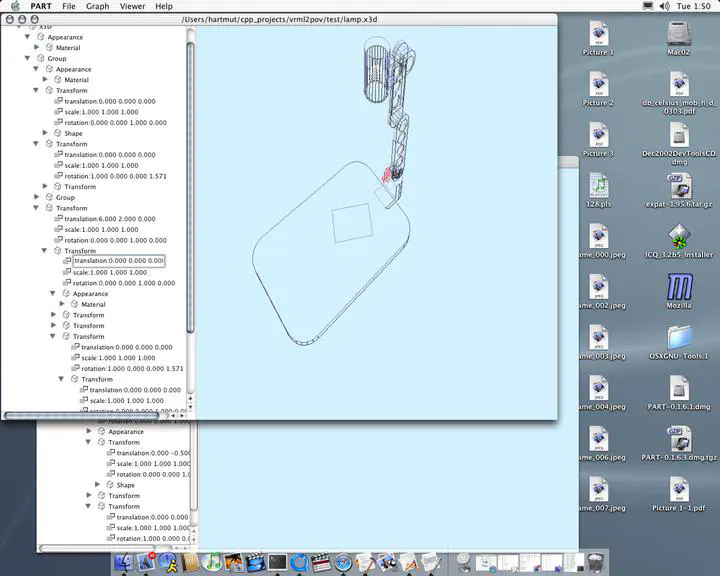This screenshot has width=720, height=576.
Task: Click the tree vertical scrollbar in lamp.x3d window
Action: pos(191,187)
